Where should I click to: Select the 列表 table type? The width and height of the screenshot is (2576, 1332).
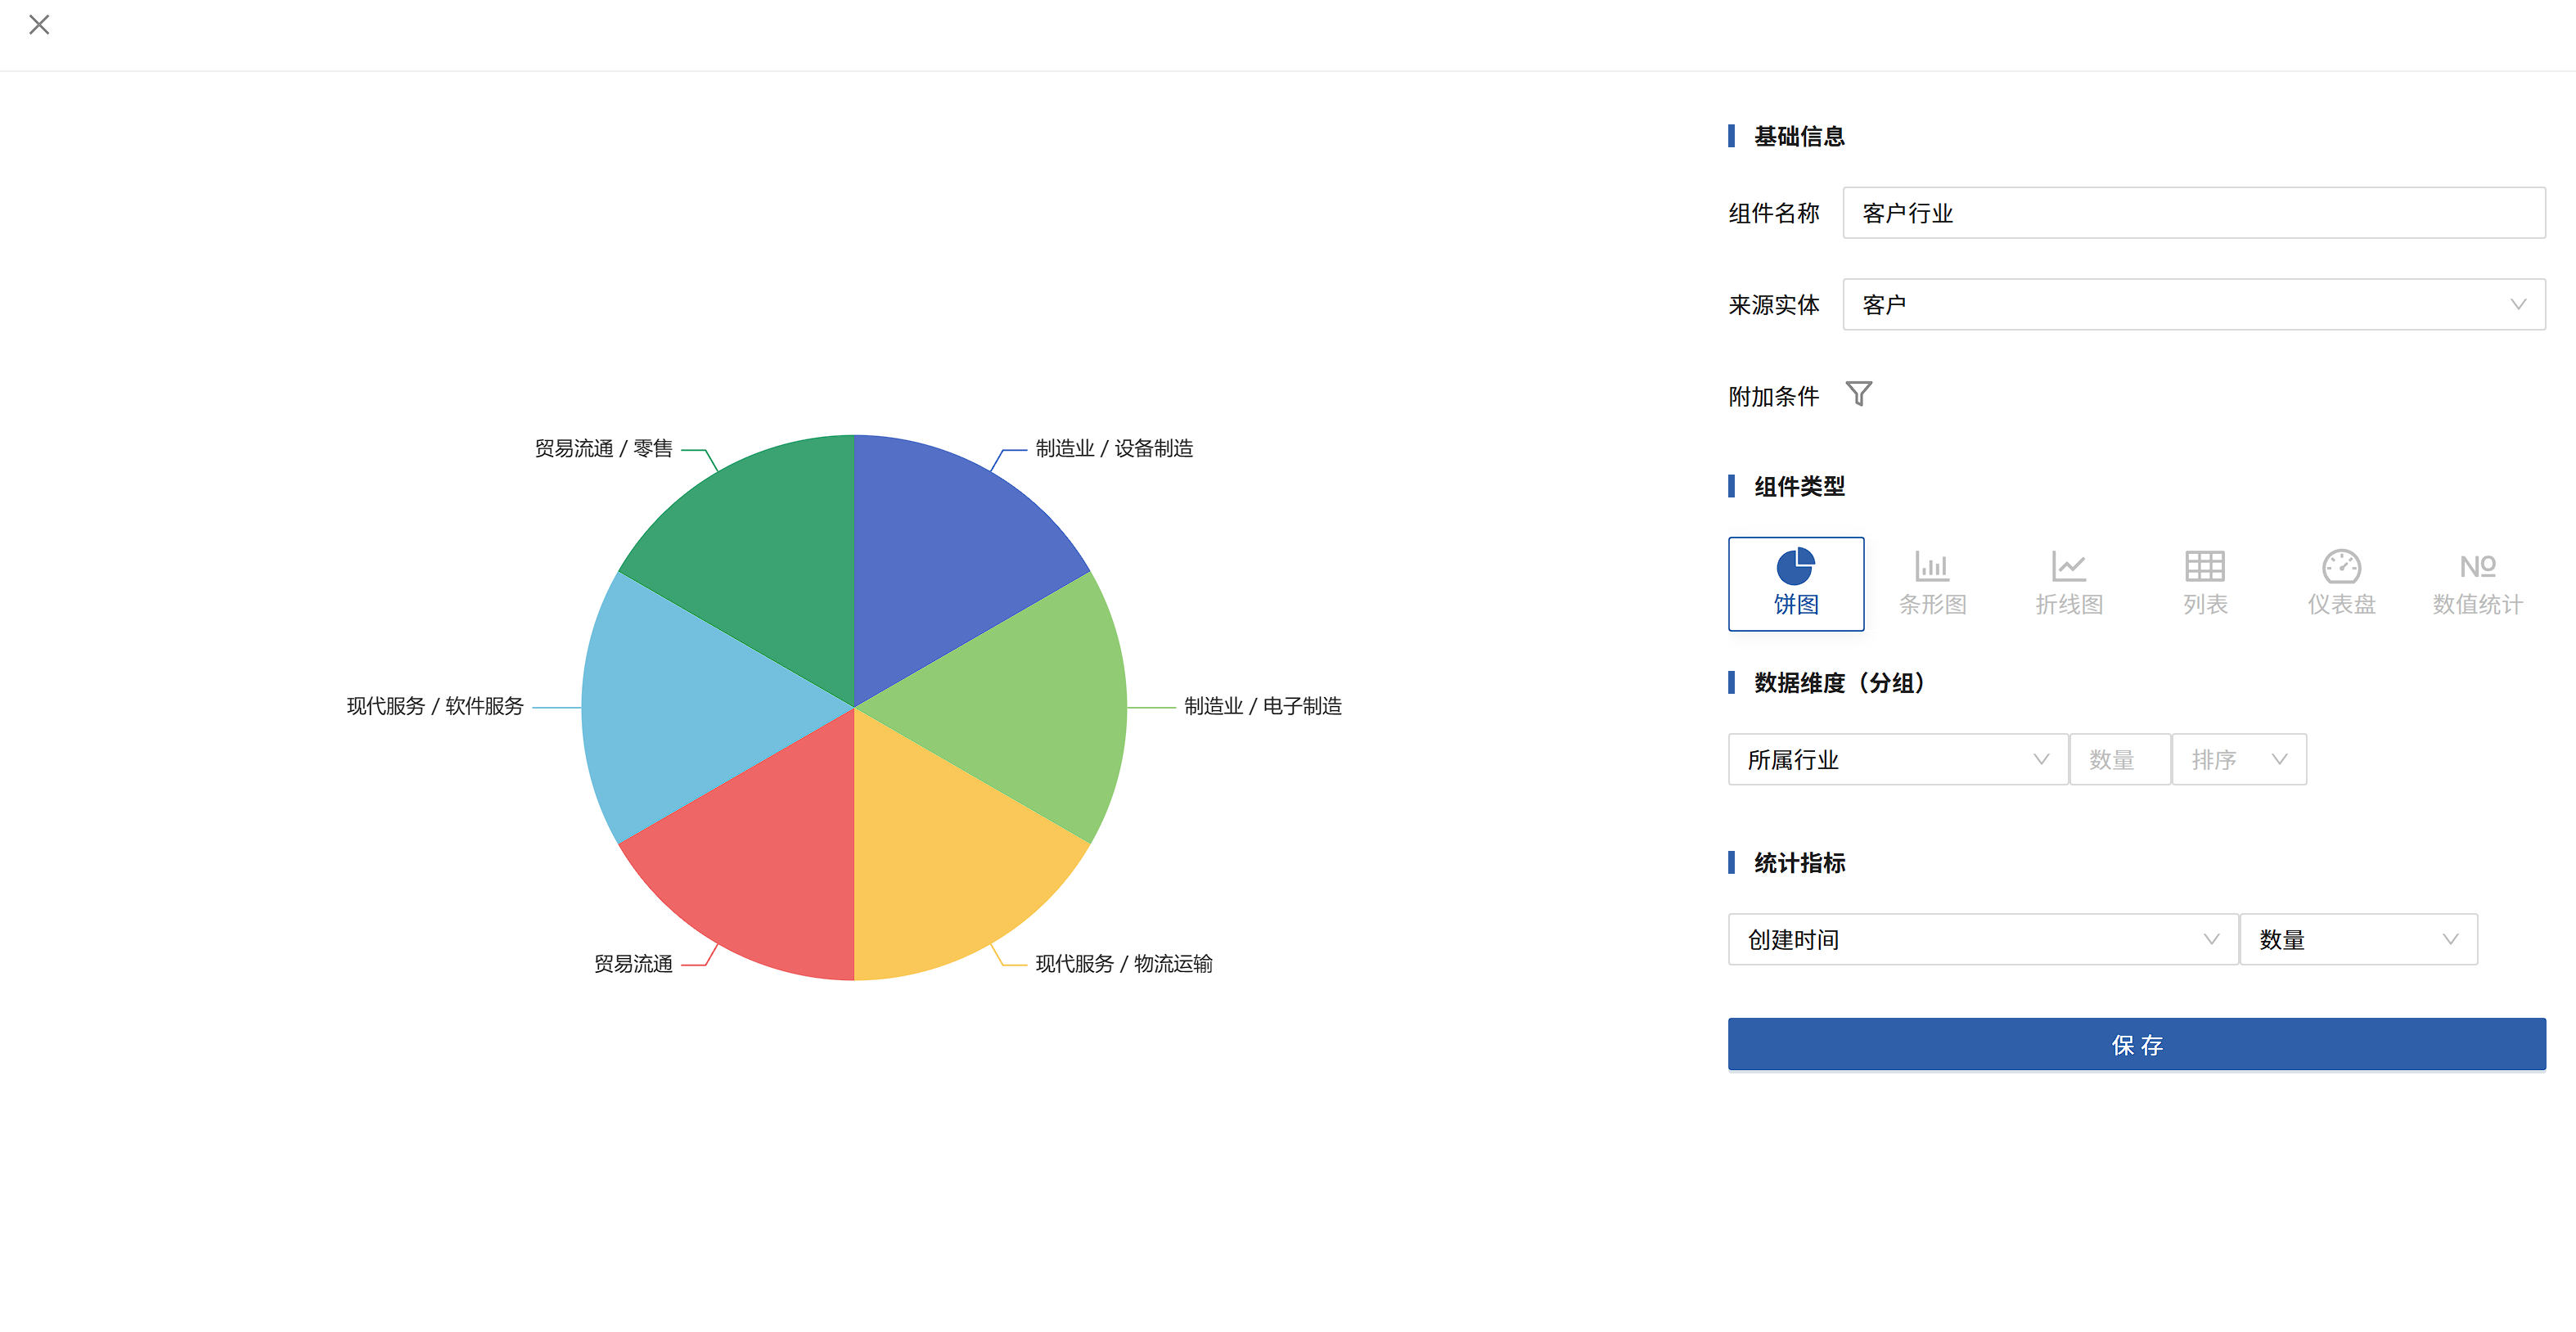coord(2205,584)
